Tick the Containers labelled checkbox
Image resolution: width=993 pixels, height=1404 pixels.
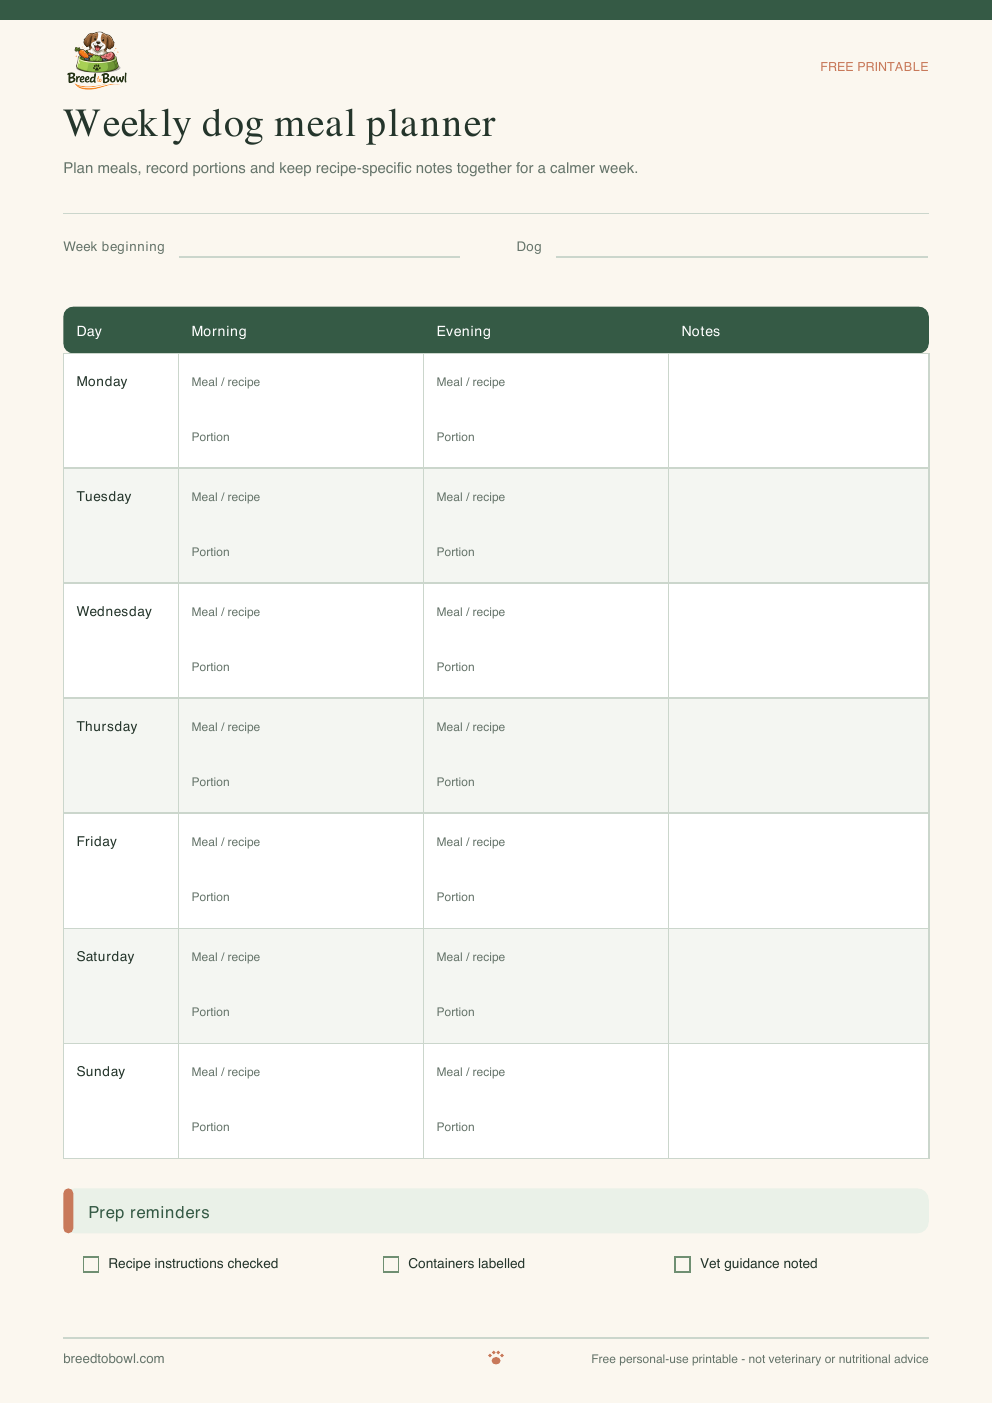coord(391,1264)
